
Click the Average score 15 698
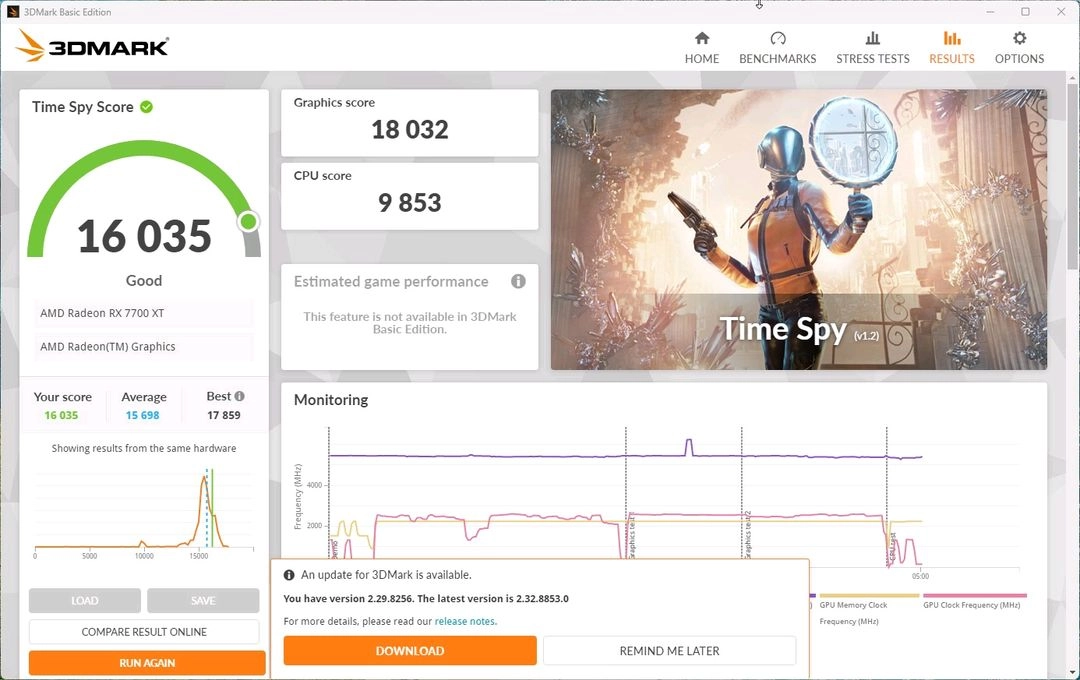tap(143, 415)
